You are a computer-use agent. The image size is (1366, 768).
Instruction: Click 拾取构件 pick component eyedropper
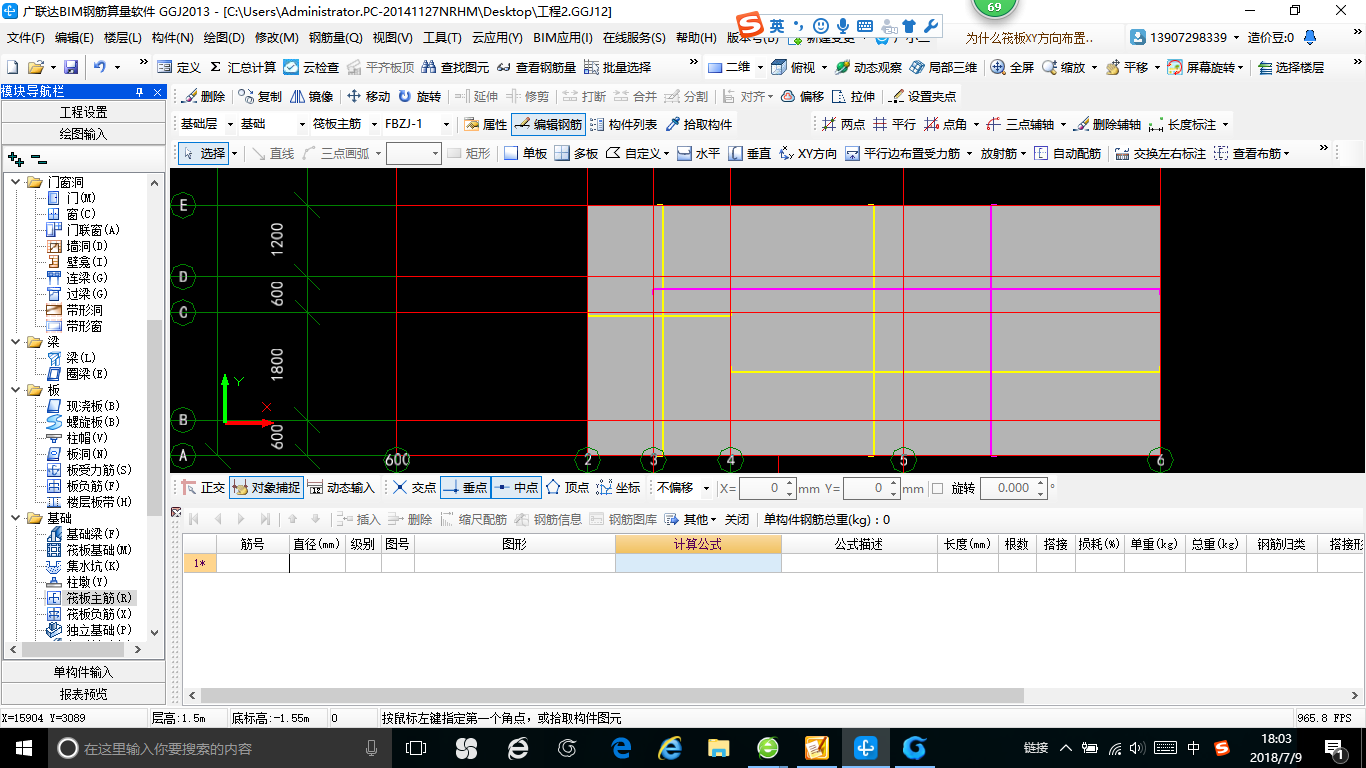point(699,125)
